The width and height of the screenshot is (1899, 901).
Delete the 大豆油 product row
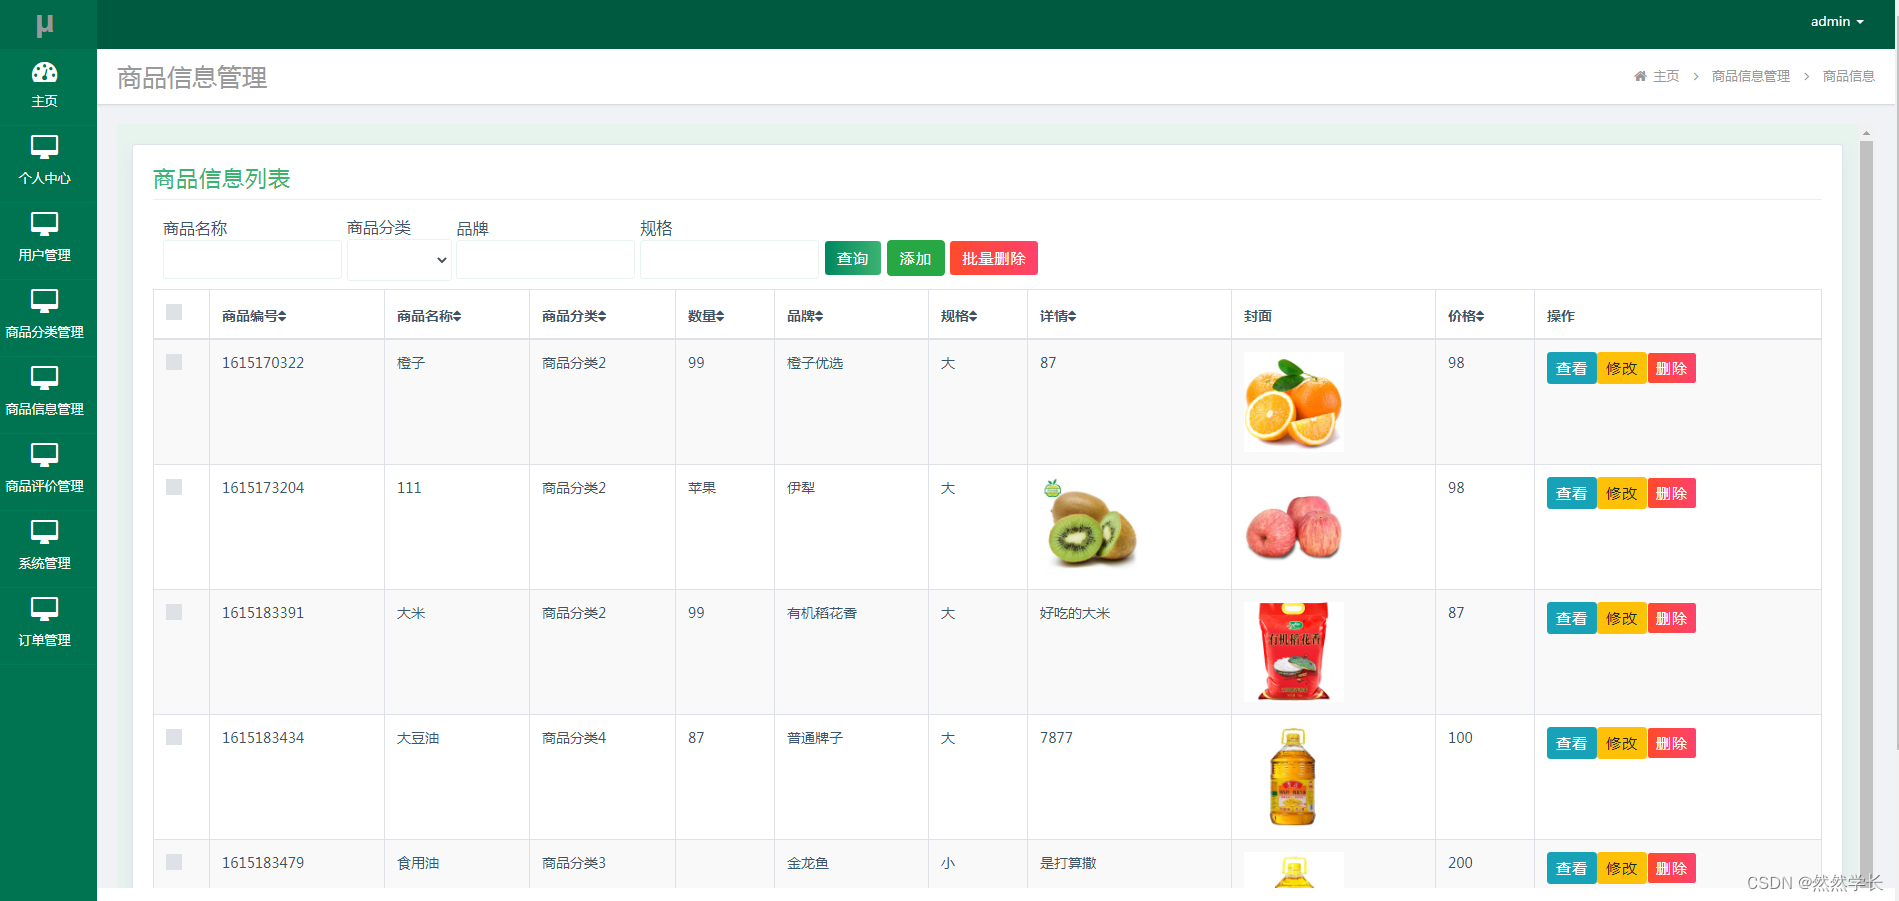point(1671,743)
